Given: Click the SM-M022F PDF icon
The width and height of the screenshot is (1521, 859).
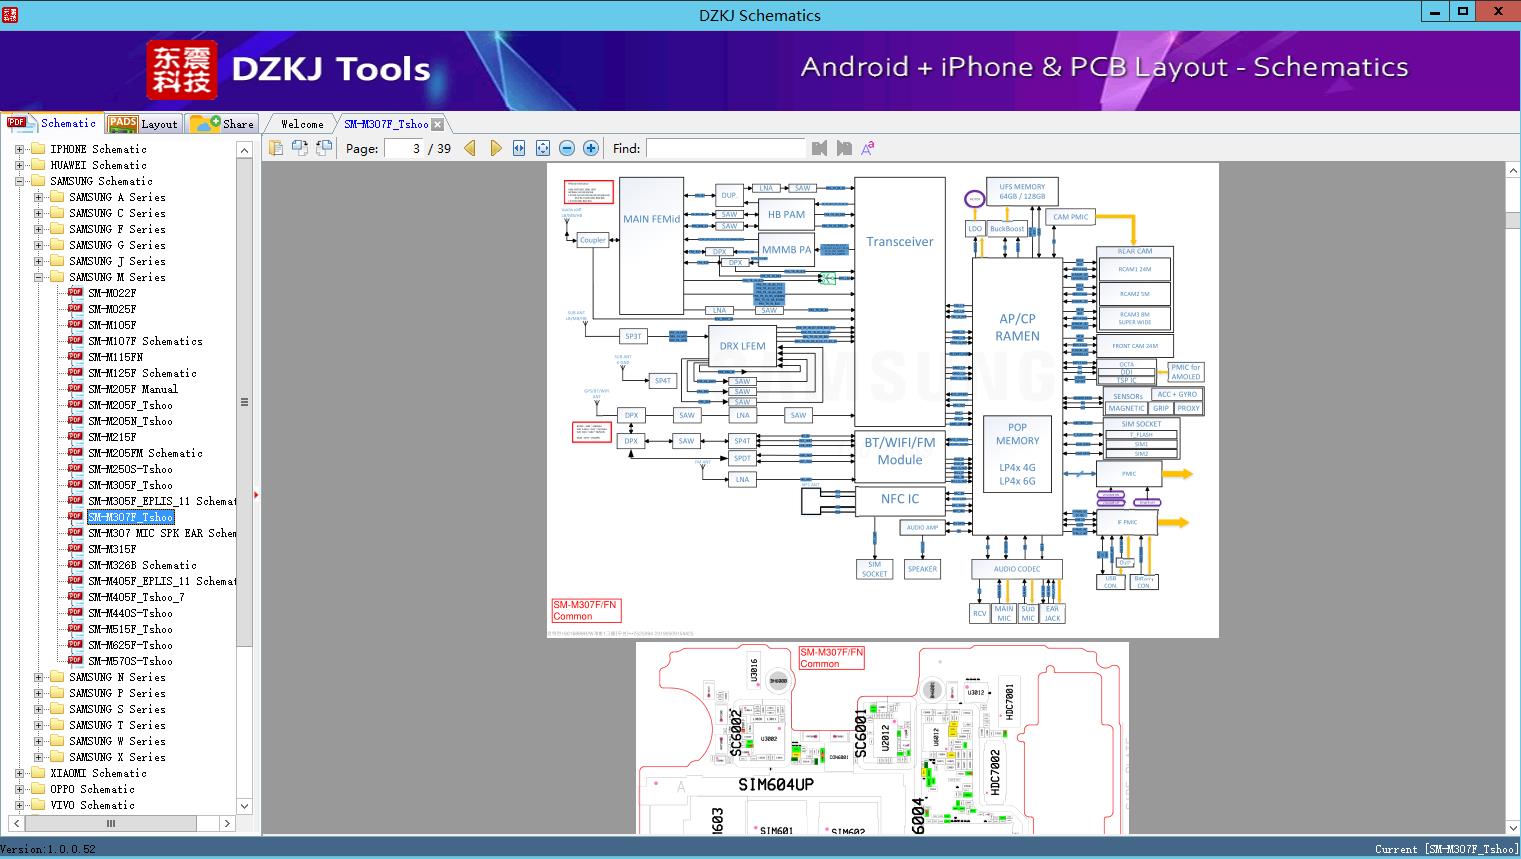Looking at the screenshot, I should pyautogui.click(x=75, y=293).
